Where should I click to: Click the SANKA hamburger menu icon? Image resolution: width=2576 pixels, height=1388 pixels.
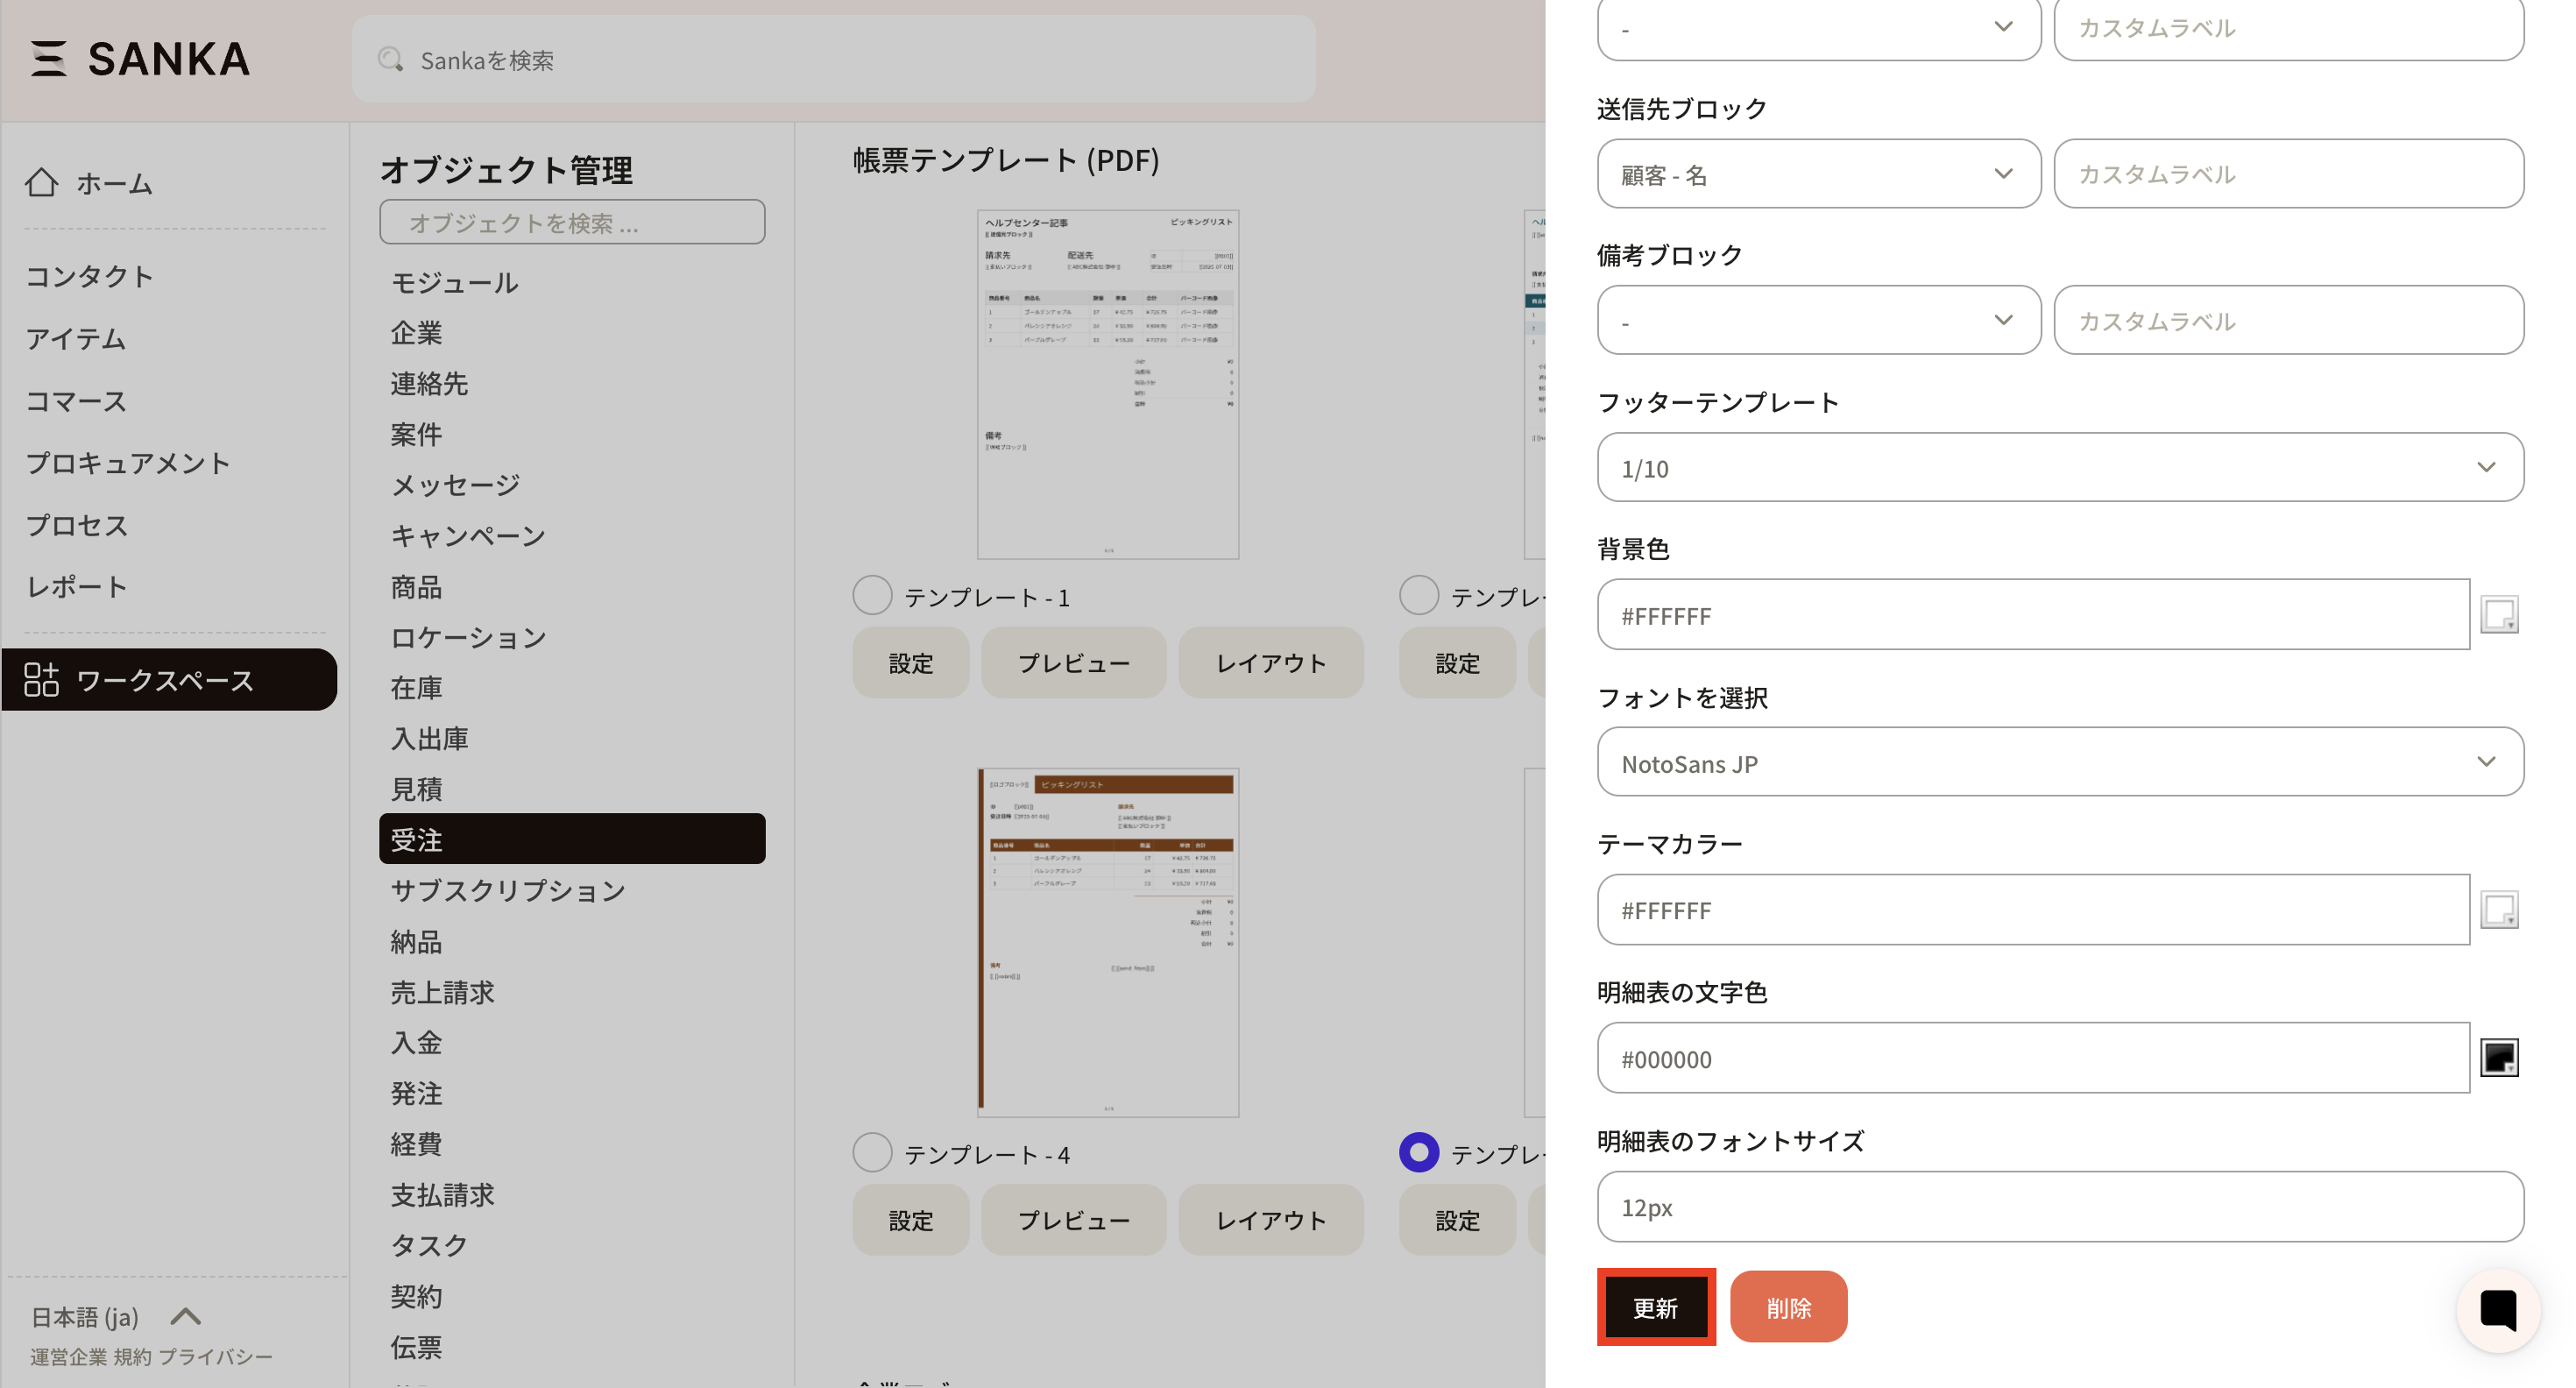[48, 59]
